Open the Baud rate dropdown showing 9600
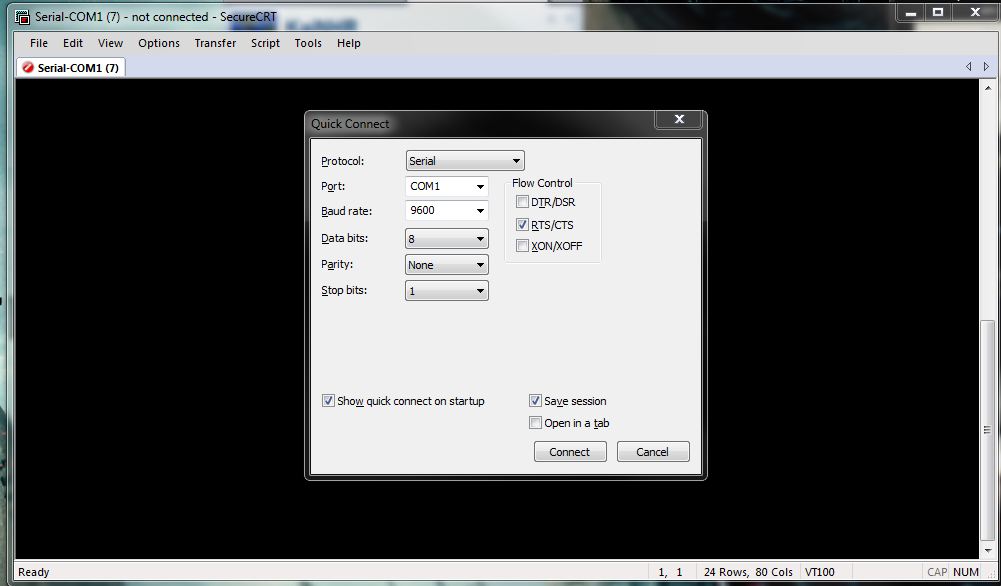 click(x=447, y=211)
